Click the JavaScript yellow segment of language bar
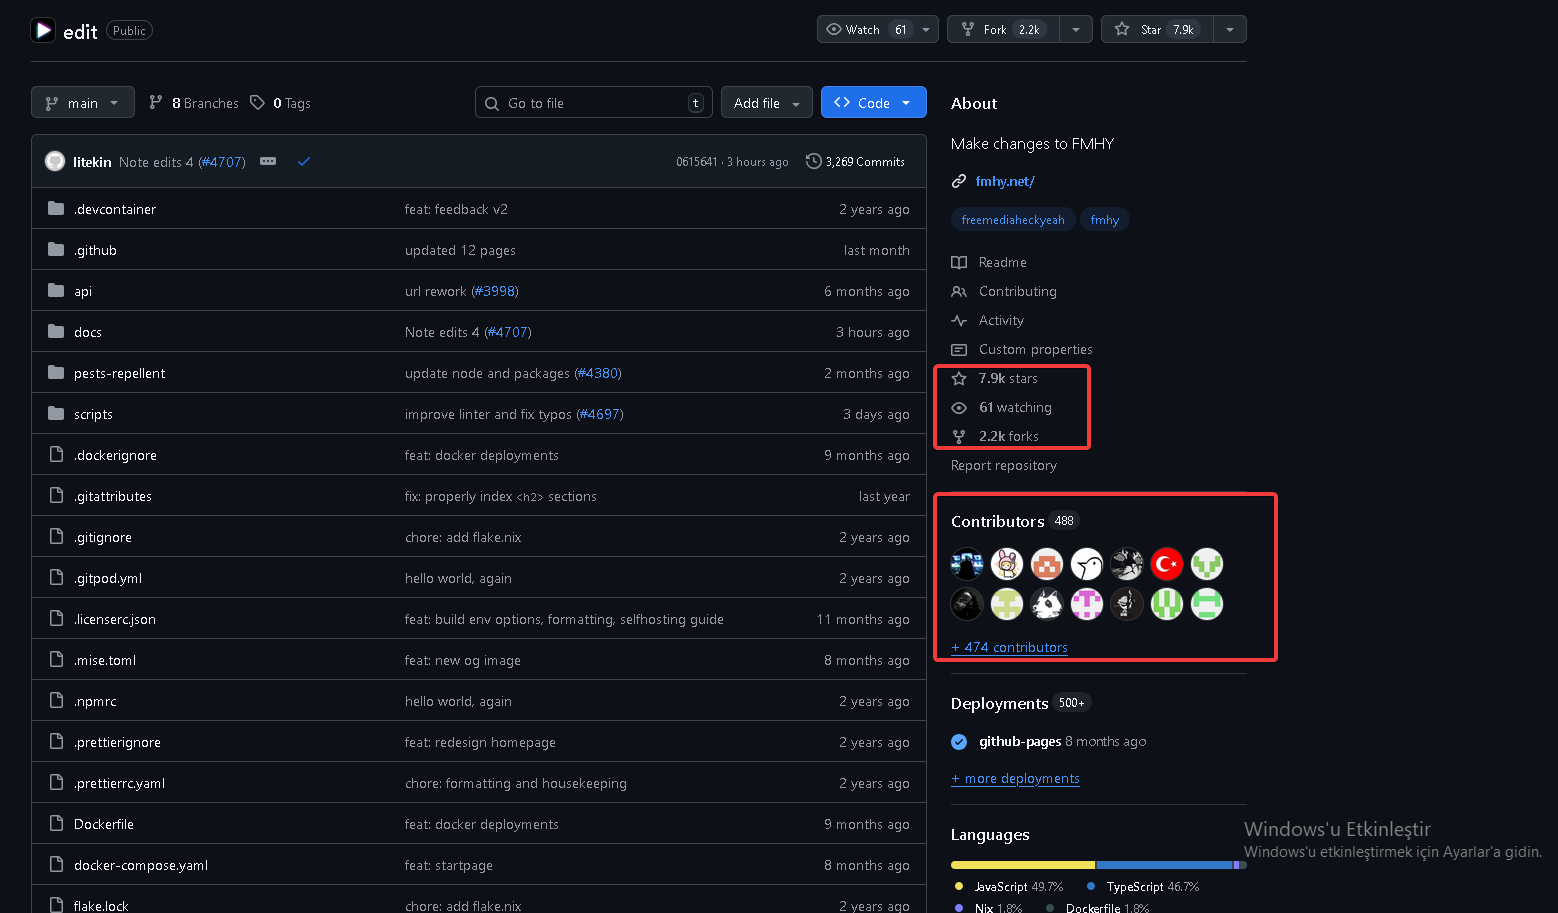1558x913 pixels. (1023, 865)
